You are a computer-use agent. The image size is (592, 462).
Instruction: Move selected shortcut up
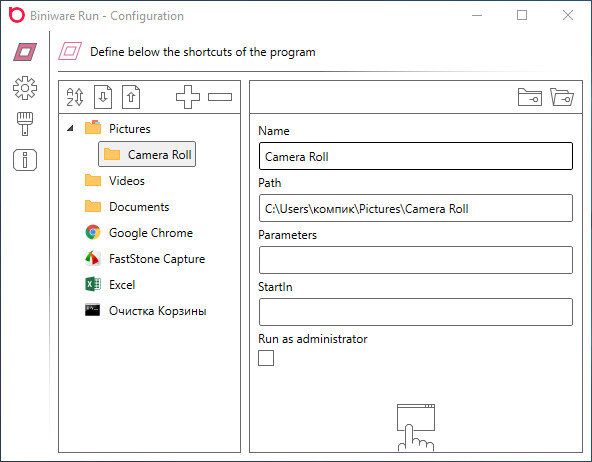click(131, 97)
